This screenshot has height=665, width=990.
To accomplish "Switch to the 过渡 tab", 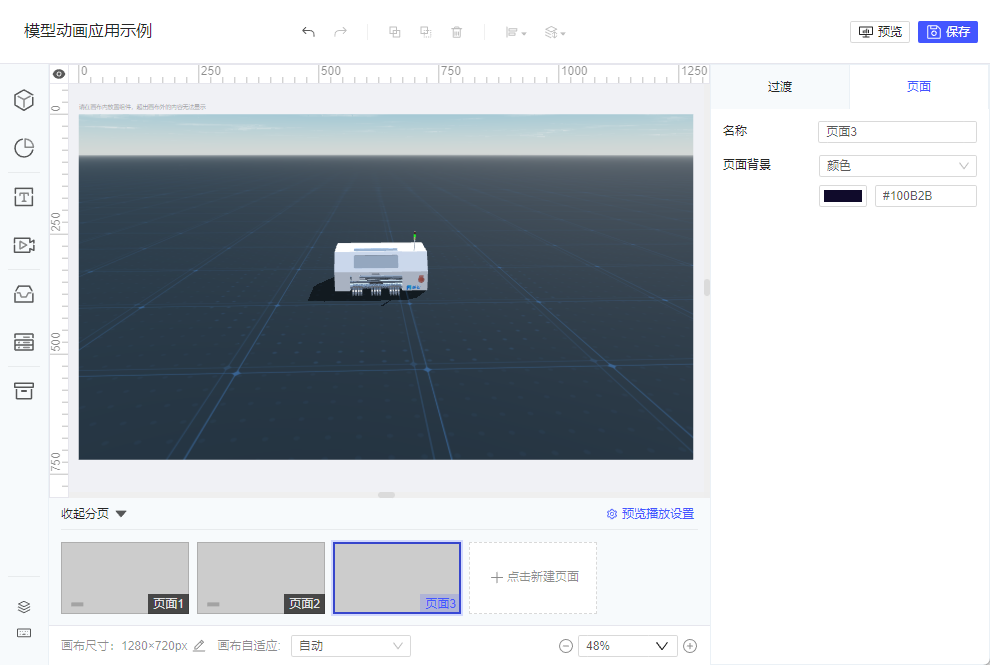I will click(x=780, y=87).
